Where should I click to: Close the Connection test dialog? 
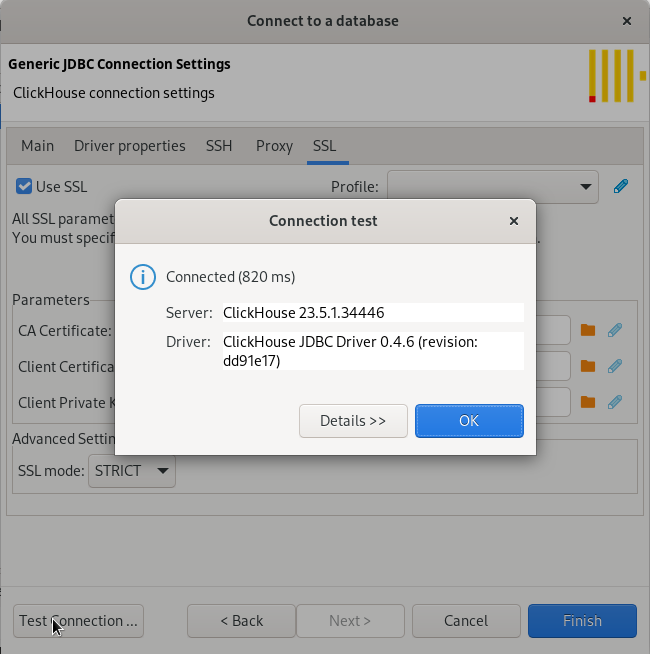(514, 221)
